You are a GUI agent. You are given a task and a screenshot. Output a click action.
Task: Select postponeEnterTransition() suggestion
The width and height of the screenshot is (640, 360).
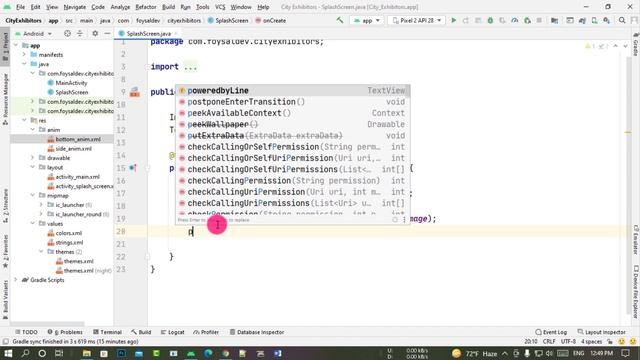tap(293, 102)
